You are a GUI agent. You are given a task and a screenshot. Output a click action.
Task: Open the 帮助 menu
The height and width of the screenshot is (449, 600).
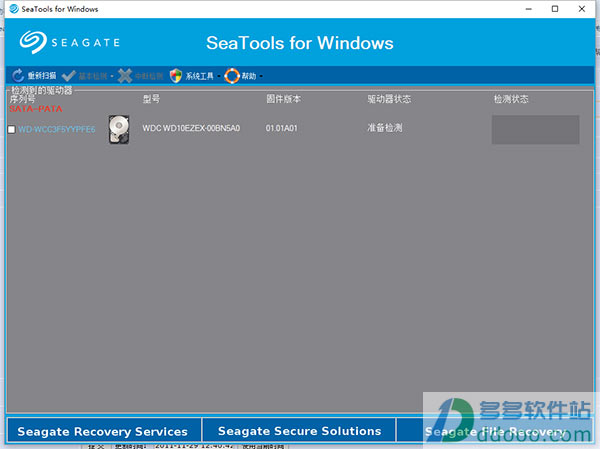[x=243, y=76]
